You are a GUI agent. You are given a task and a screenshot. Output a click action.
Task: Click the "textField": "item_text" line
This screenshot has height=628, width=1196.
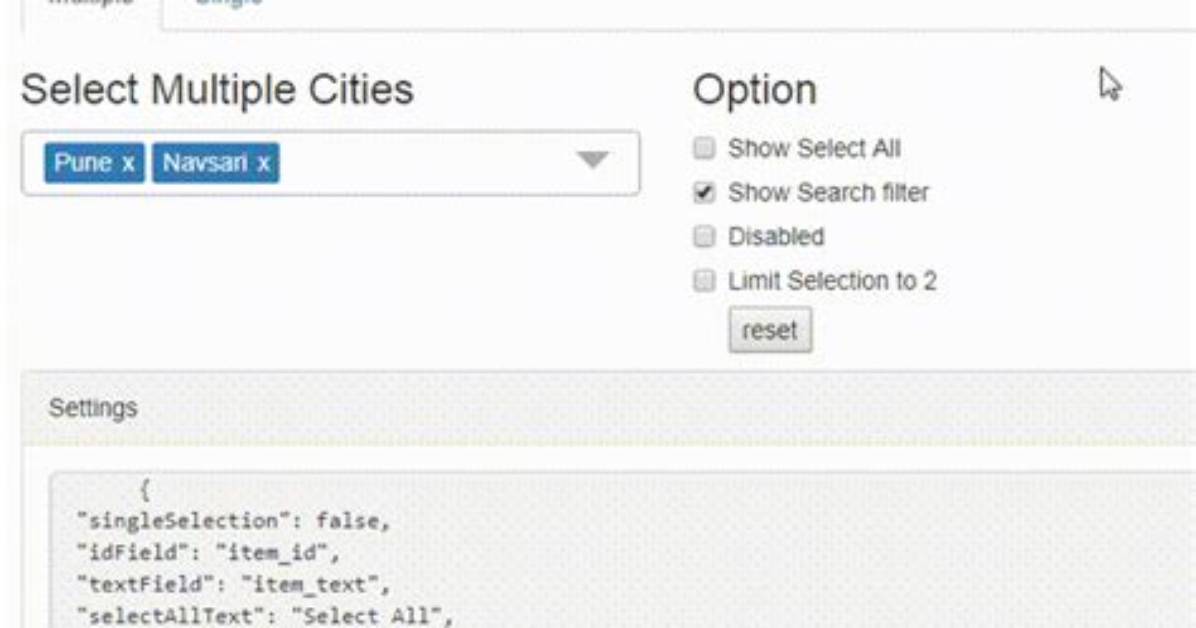tap(233, 585)
